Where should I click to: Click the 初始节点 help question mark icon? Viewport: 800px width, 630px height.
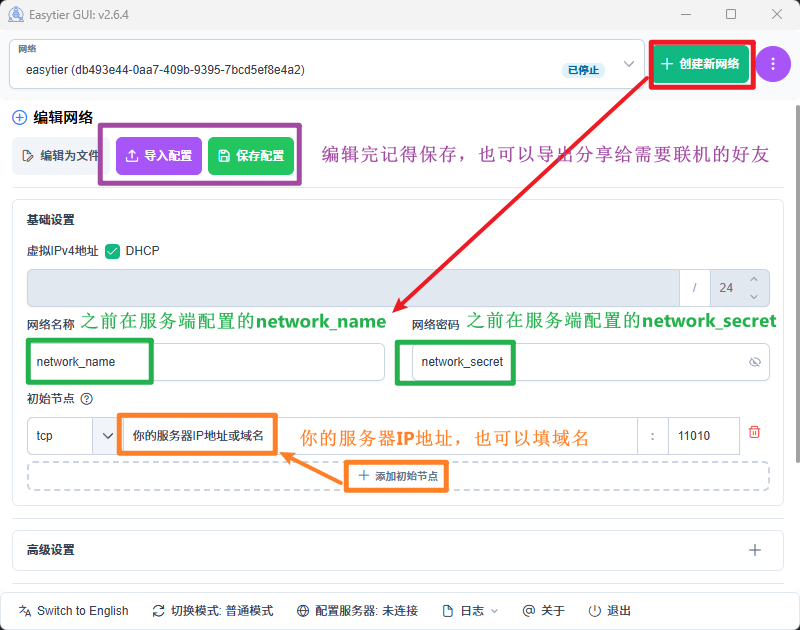(87, 399)
